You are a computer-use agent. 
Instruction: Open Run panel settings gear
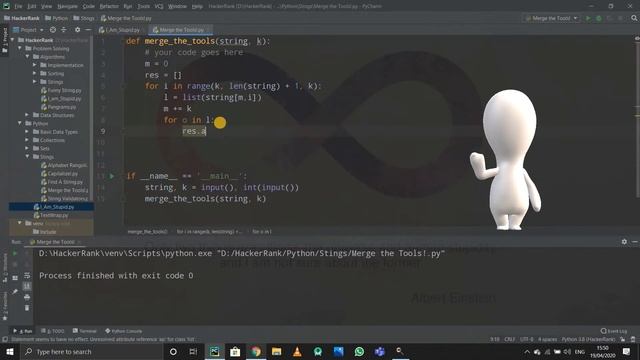click(x=624, y=242)
